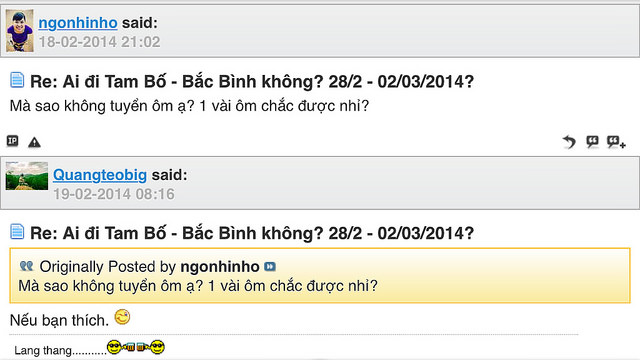Viewport: 640px width, 360px height.
Task: Click the quoted author name ngonhinho
Action: click(220, 267)
